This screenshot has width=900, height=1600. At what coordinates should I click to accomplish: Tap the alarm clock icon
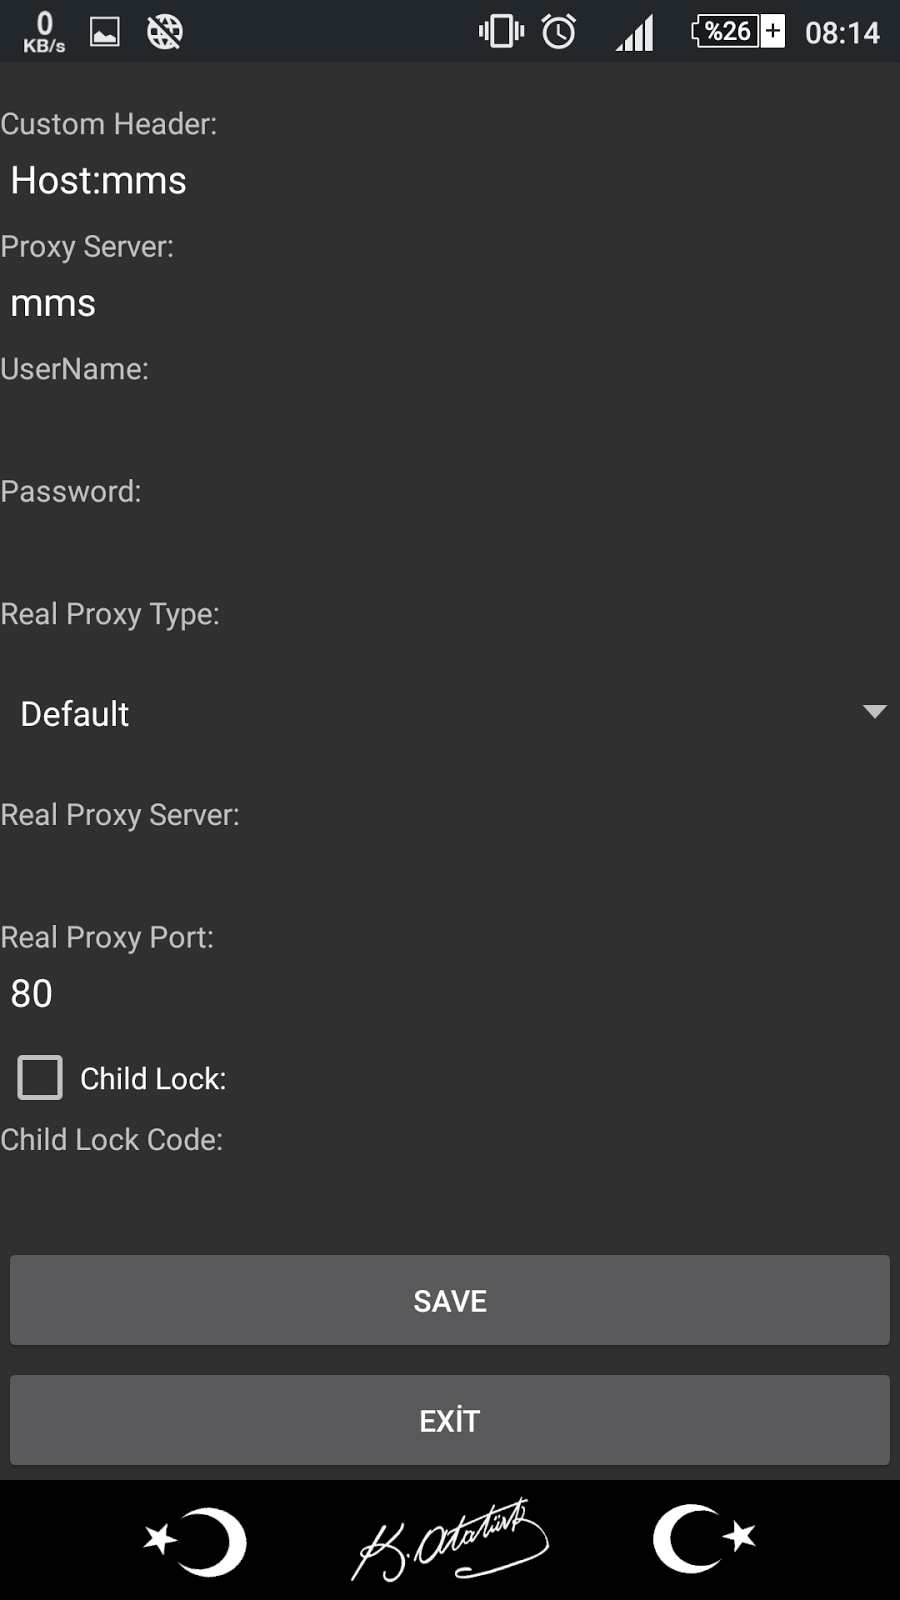[559, 32]
